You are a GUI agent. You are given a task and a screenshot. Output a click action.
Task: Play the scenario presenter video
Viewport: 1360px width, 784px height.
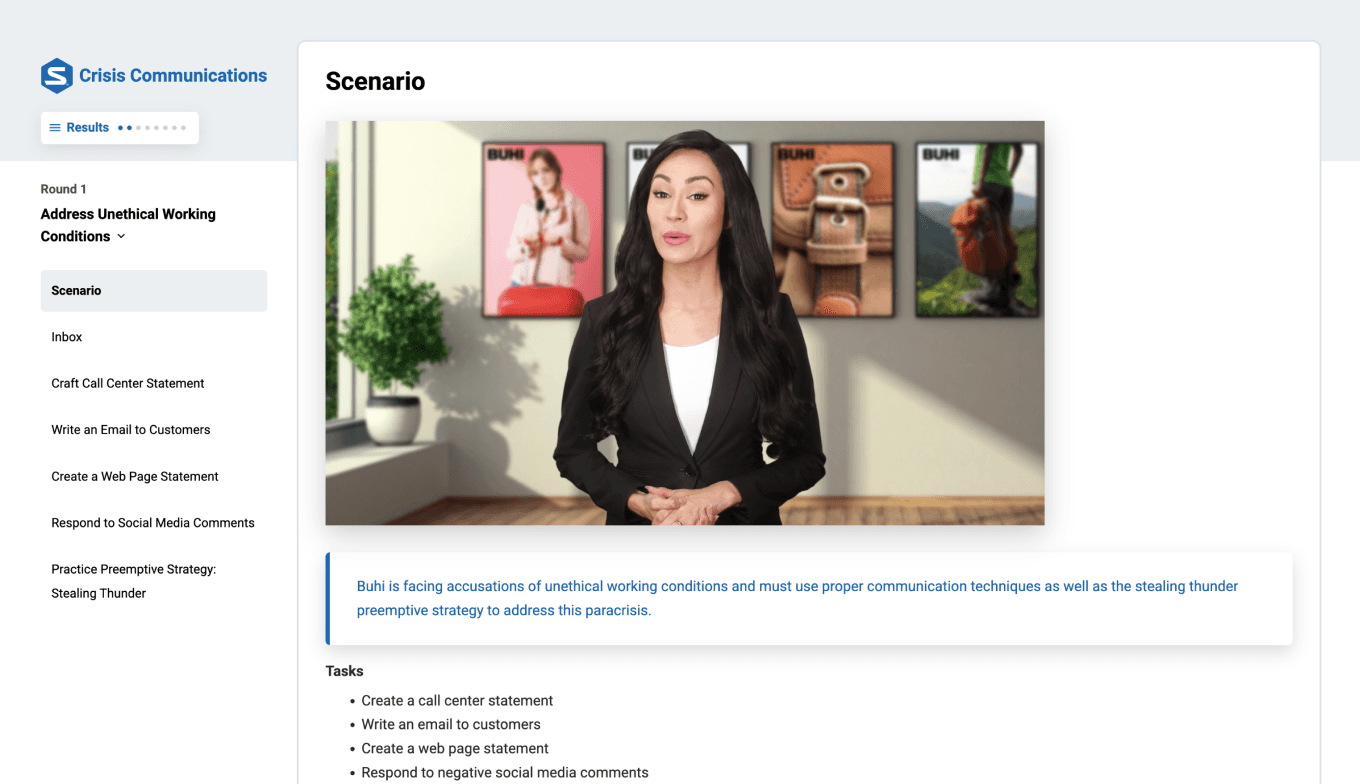click(x=685, y=323)
